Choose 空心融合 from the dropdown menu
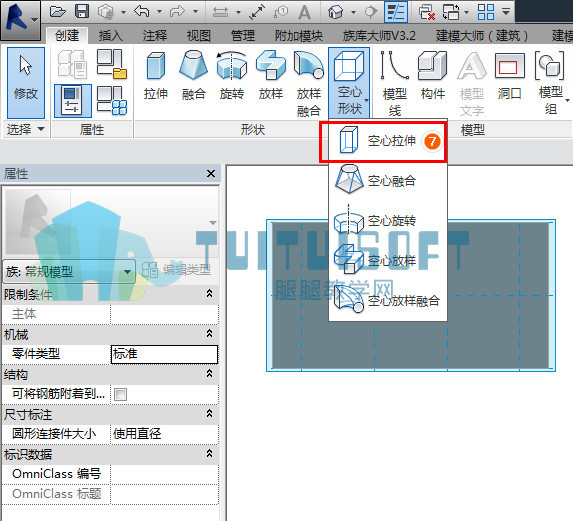The width and height of the screenshot is (573, 521). tap(388, 180)
